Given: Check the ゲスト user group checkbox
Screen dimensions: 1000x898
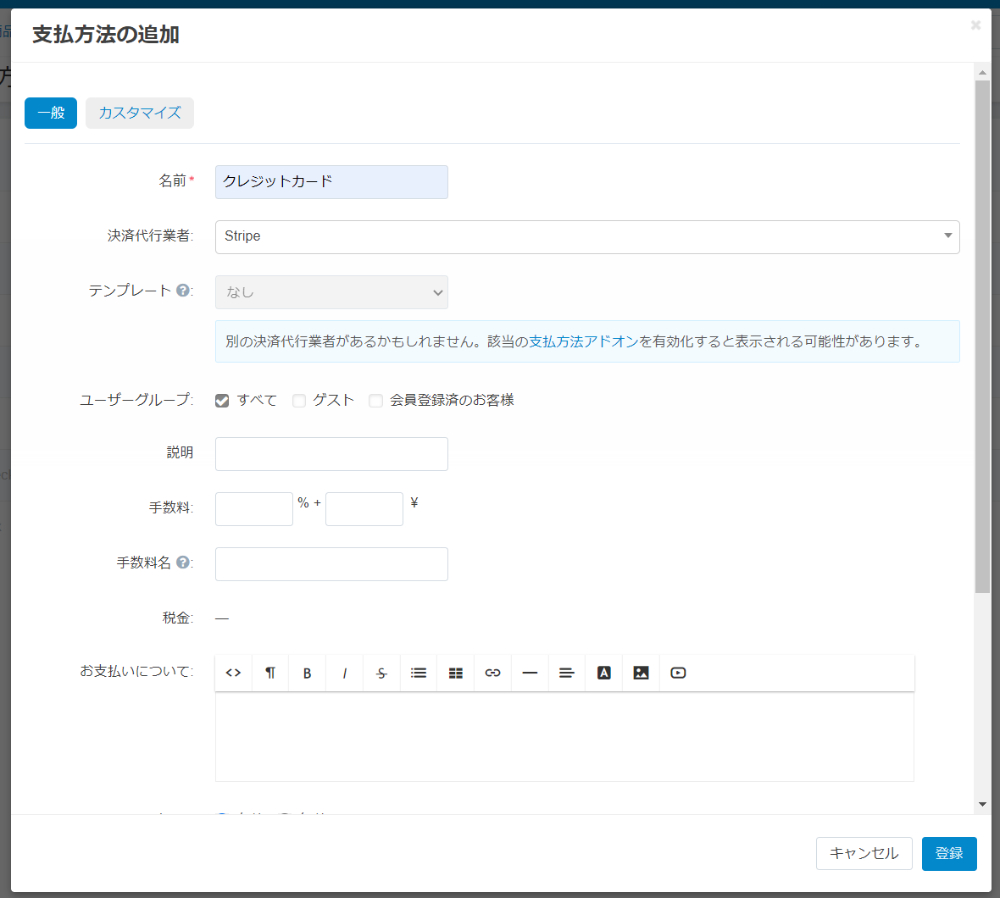Looking at the screenshot, I should click(x=298, y=401).
